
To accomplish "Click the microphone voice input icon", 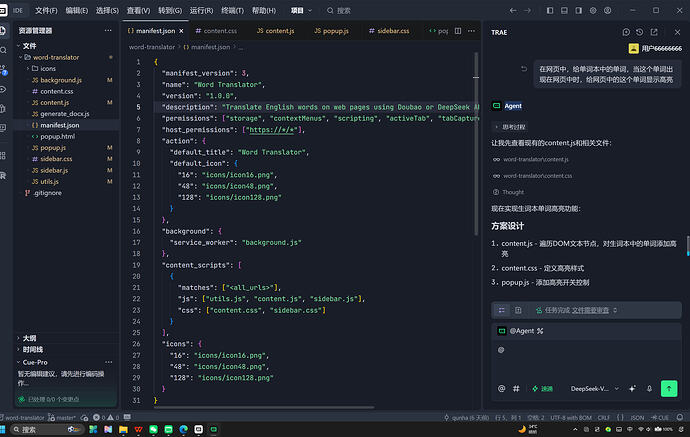I will click(x=649, y=389).
